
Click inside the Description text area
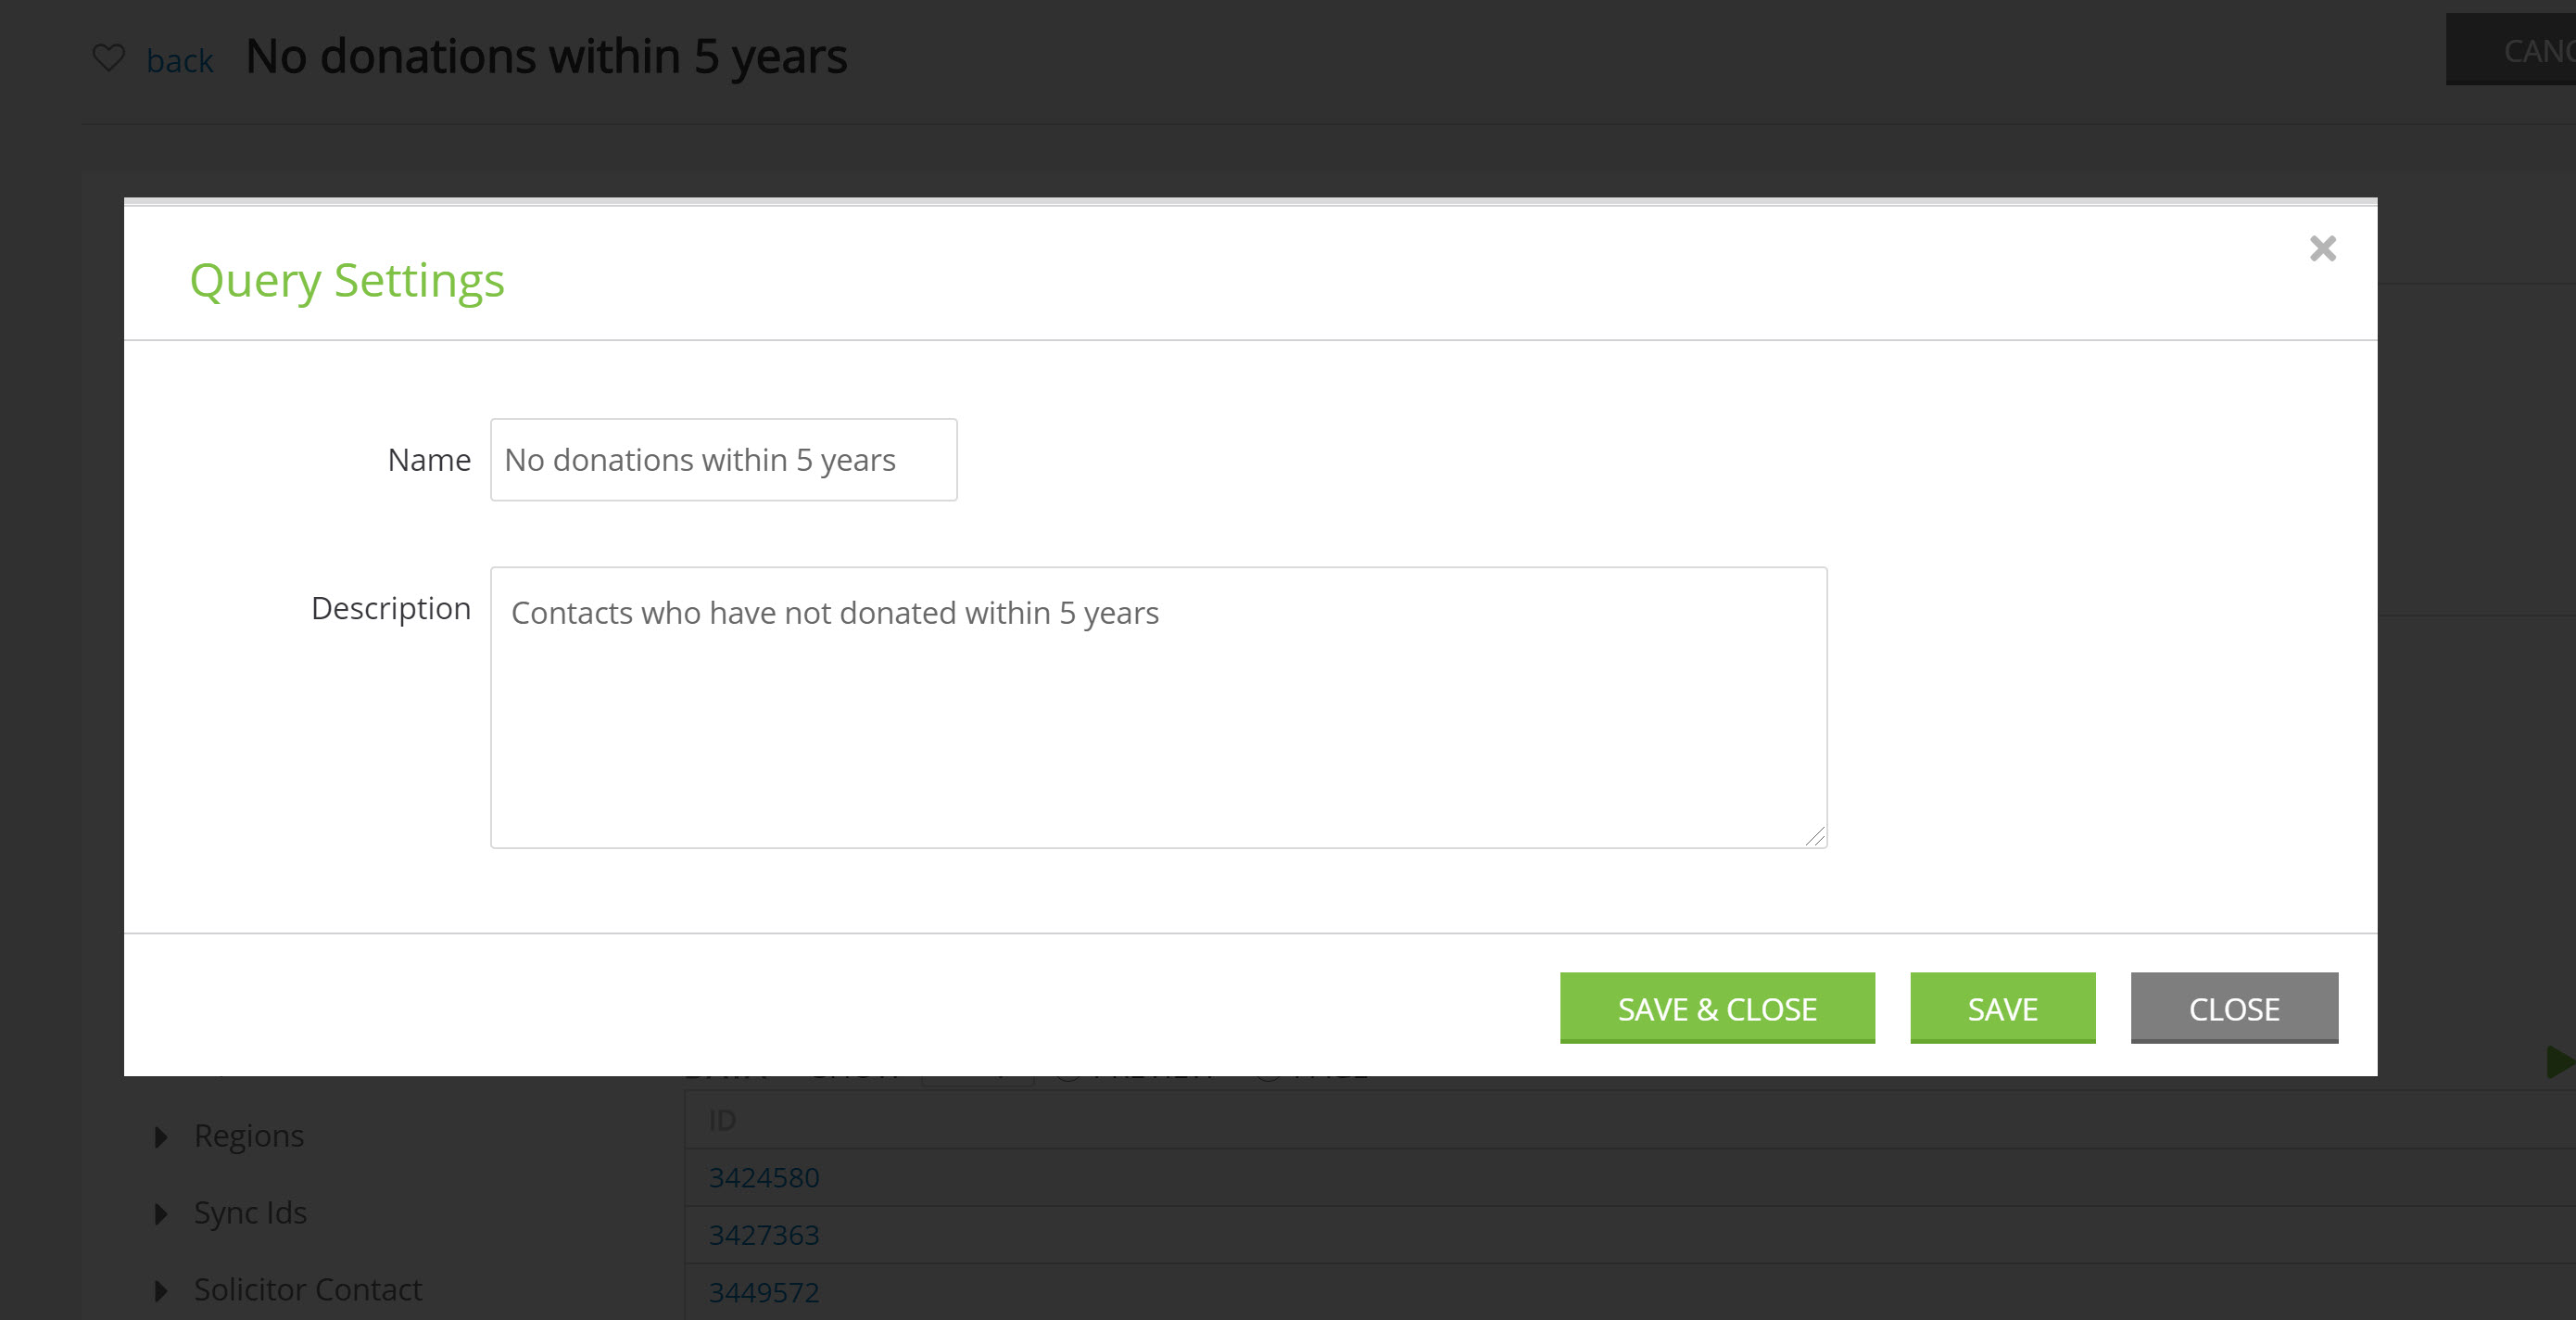click(x=1158, y=708)
